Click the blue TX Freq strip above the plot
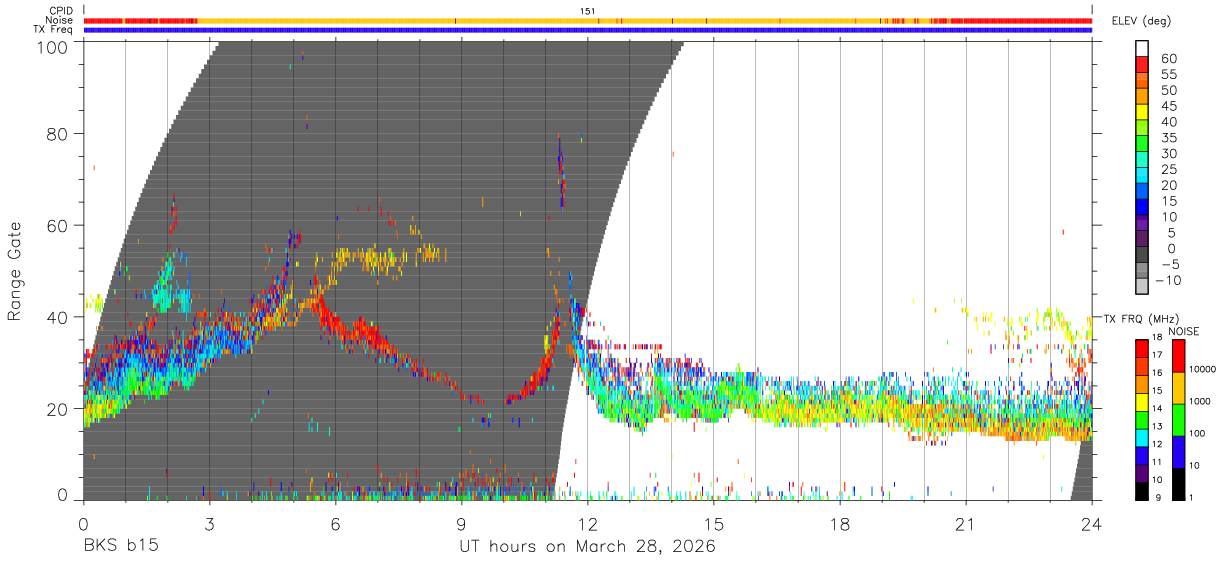Screen dimensions: 1228x567 click(x=588, y=30)
